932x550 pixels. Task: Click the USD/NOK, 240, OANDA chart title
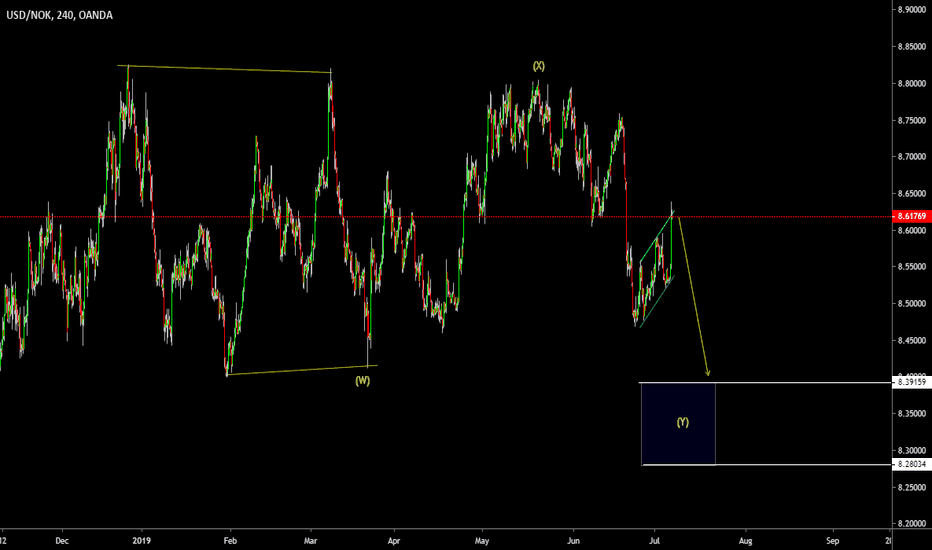(59, 15)
